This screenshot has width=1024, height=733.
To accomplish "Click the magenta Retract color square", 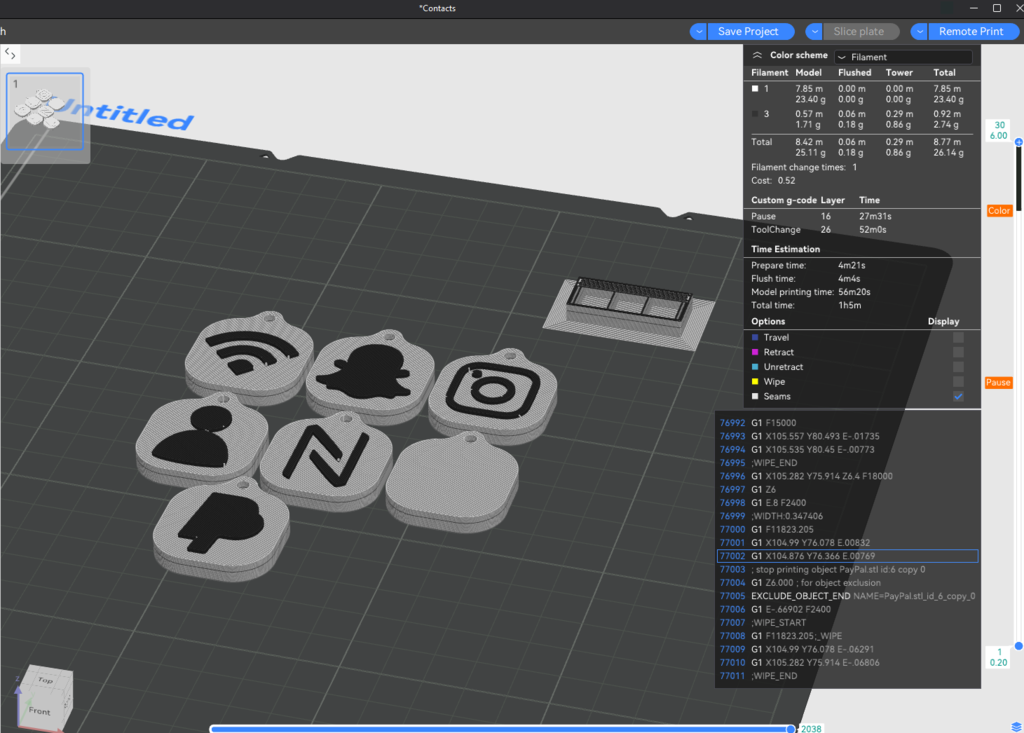I will click(755, 352).
